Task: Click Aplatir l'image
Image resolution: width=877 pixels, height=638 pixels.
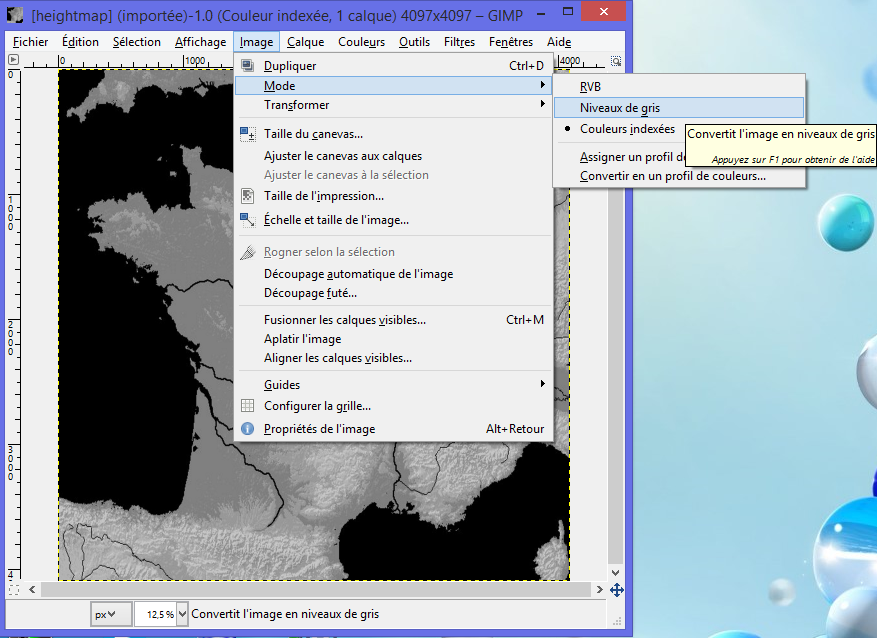Action: click(x=302, y=339)
